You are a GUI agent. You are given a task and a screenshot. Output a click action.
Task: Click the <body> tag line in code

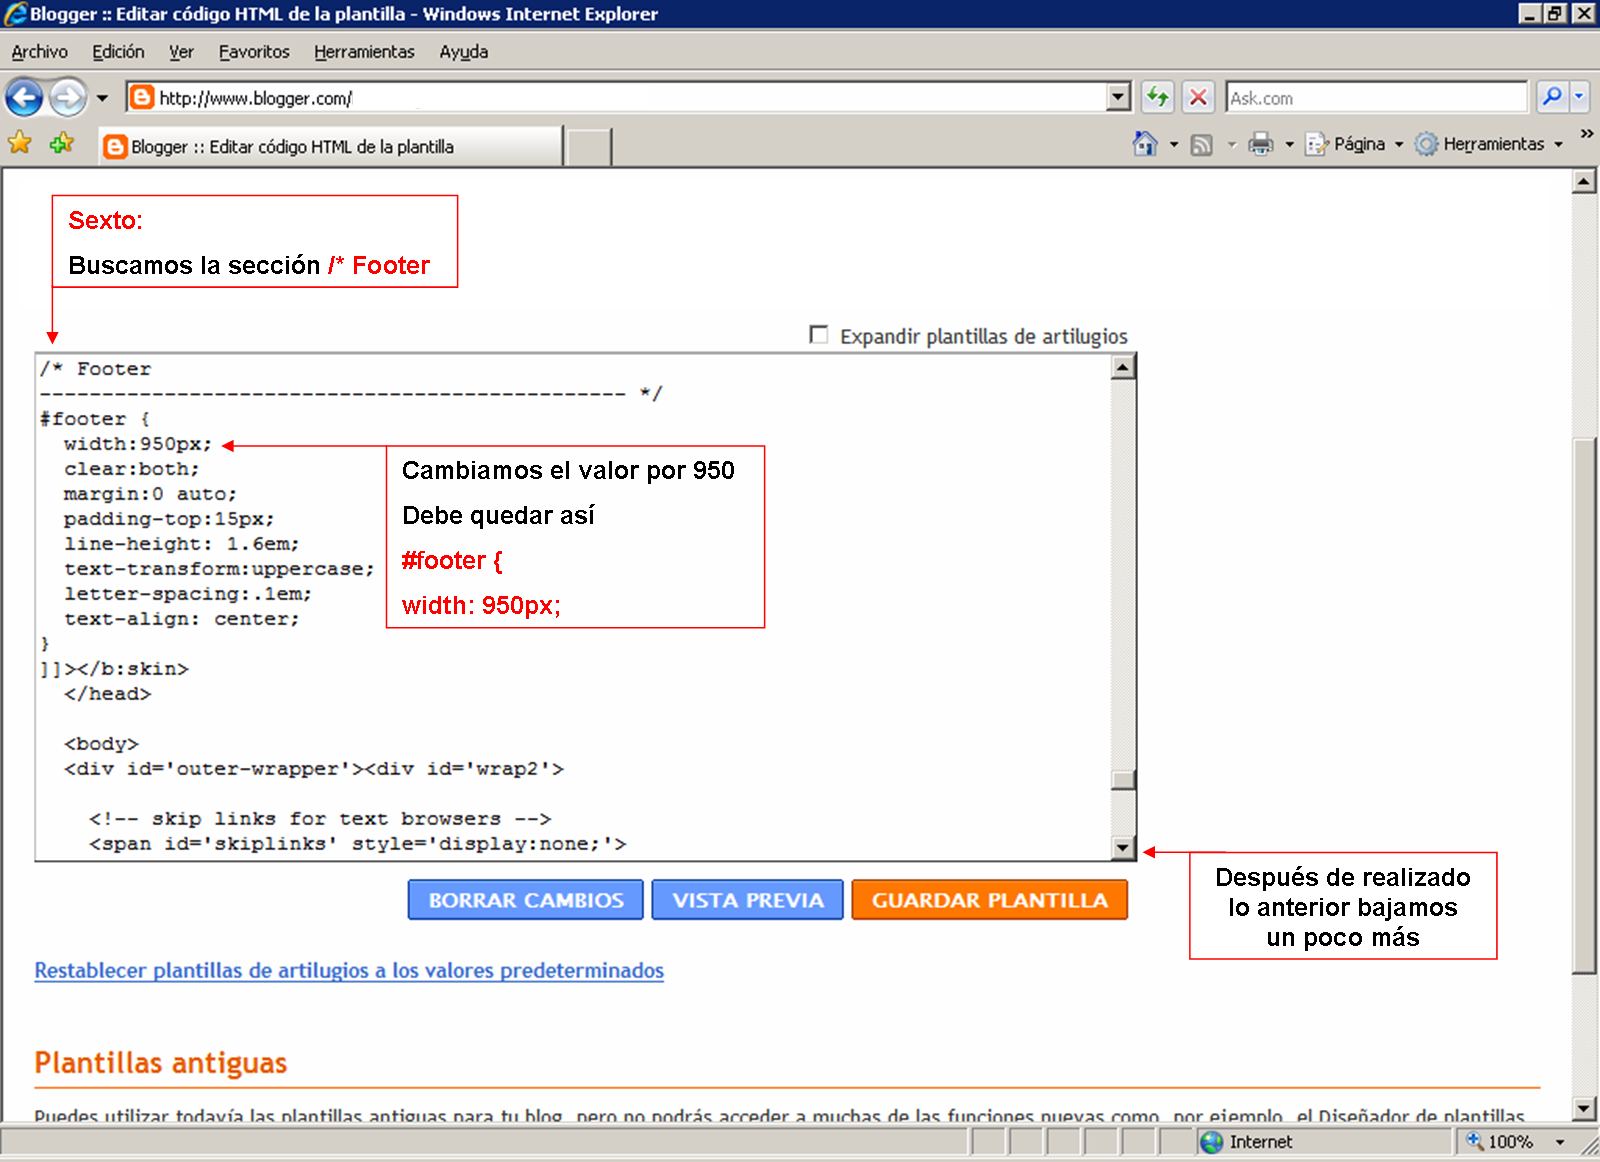click(101, 744)
